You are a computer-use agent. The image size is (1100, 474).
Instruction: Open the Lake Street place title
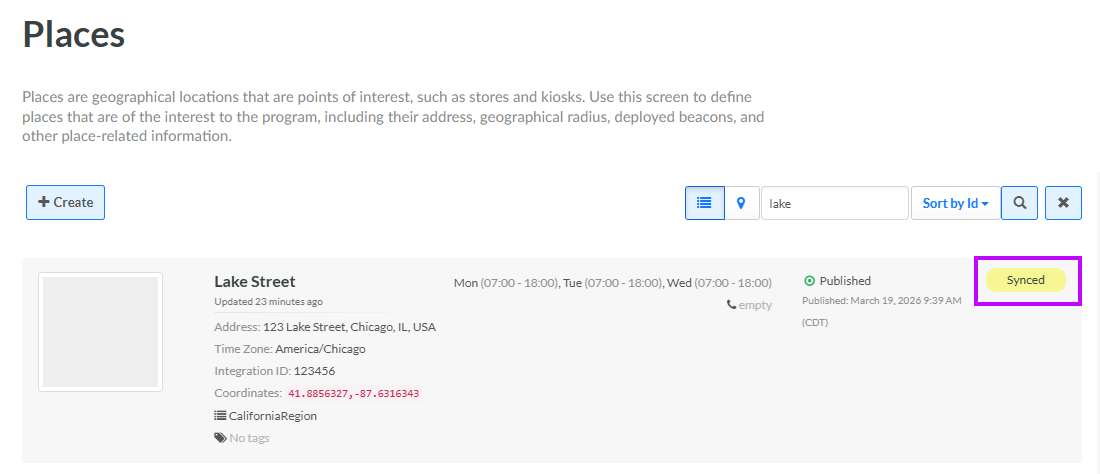(255, 281)
